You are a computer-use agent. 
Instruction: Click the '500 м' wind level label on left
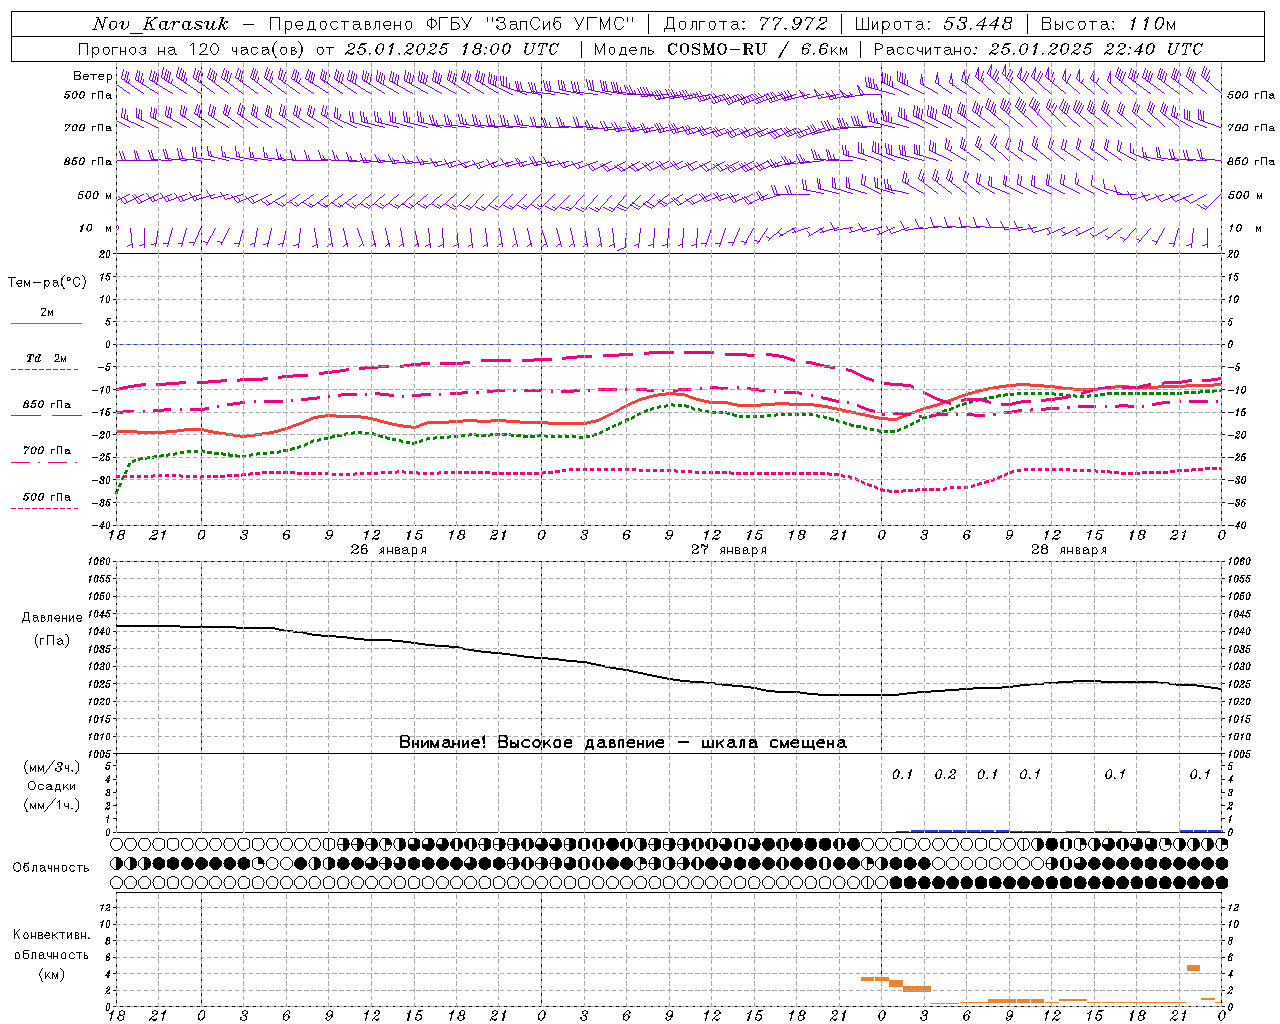click(x=96, y=195)
